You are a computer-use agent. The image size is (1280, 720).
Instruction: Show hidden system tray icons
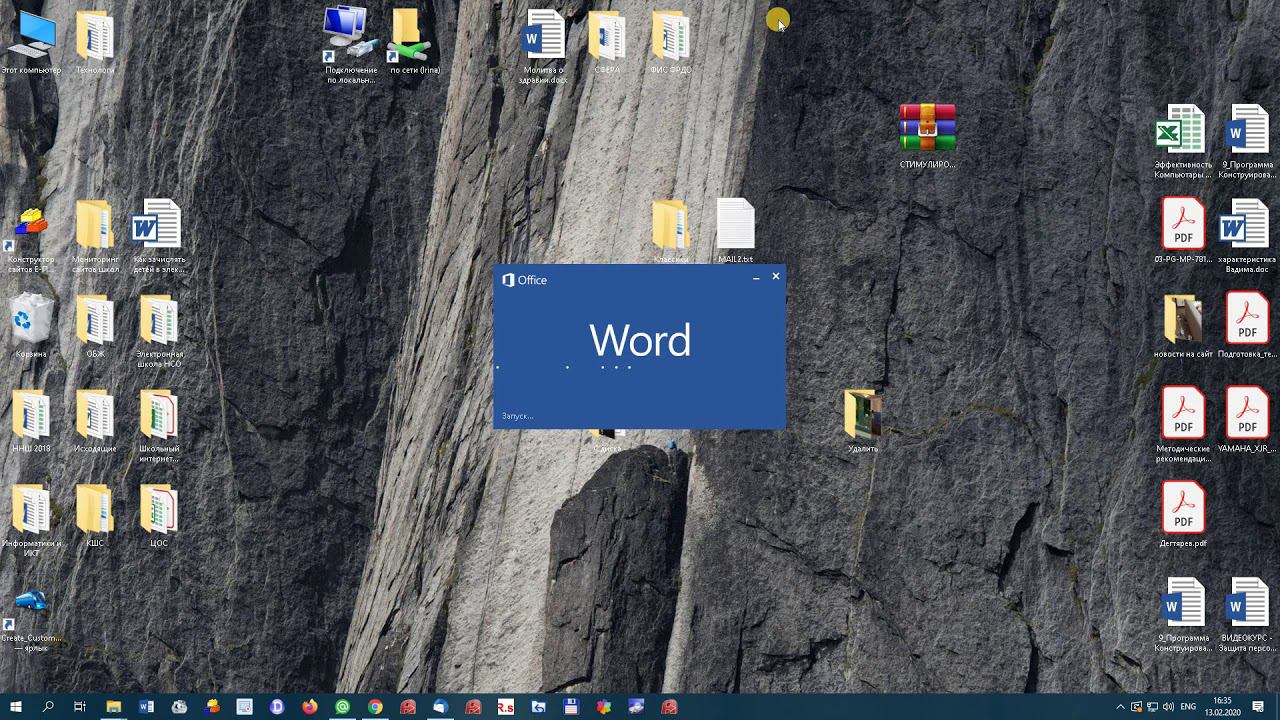1120,707
